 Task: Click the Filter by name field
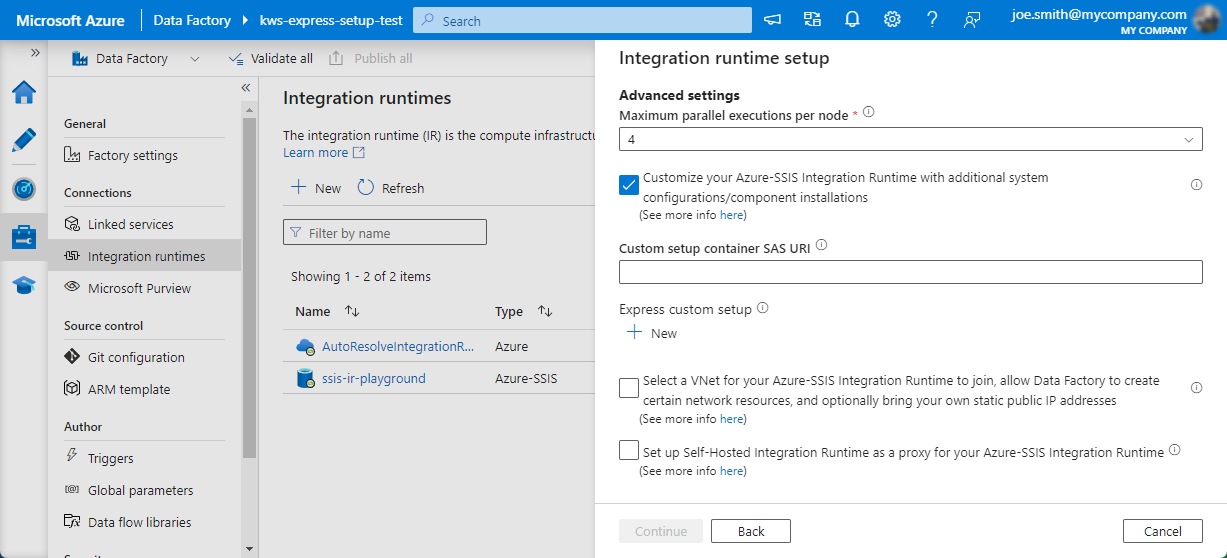(385, 233)
